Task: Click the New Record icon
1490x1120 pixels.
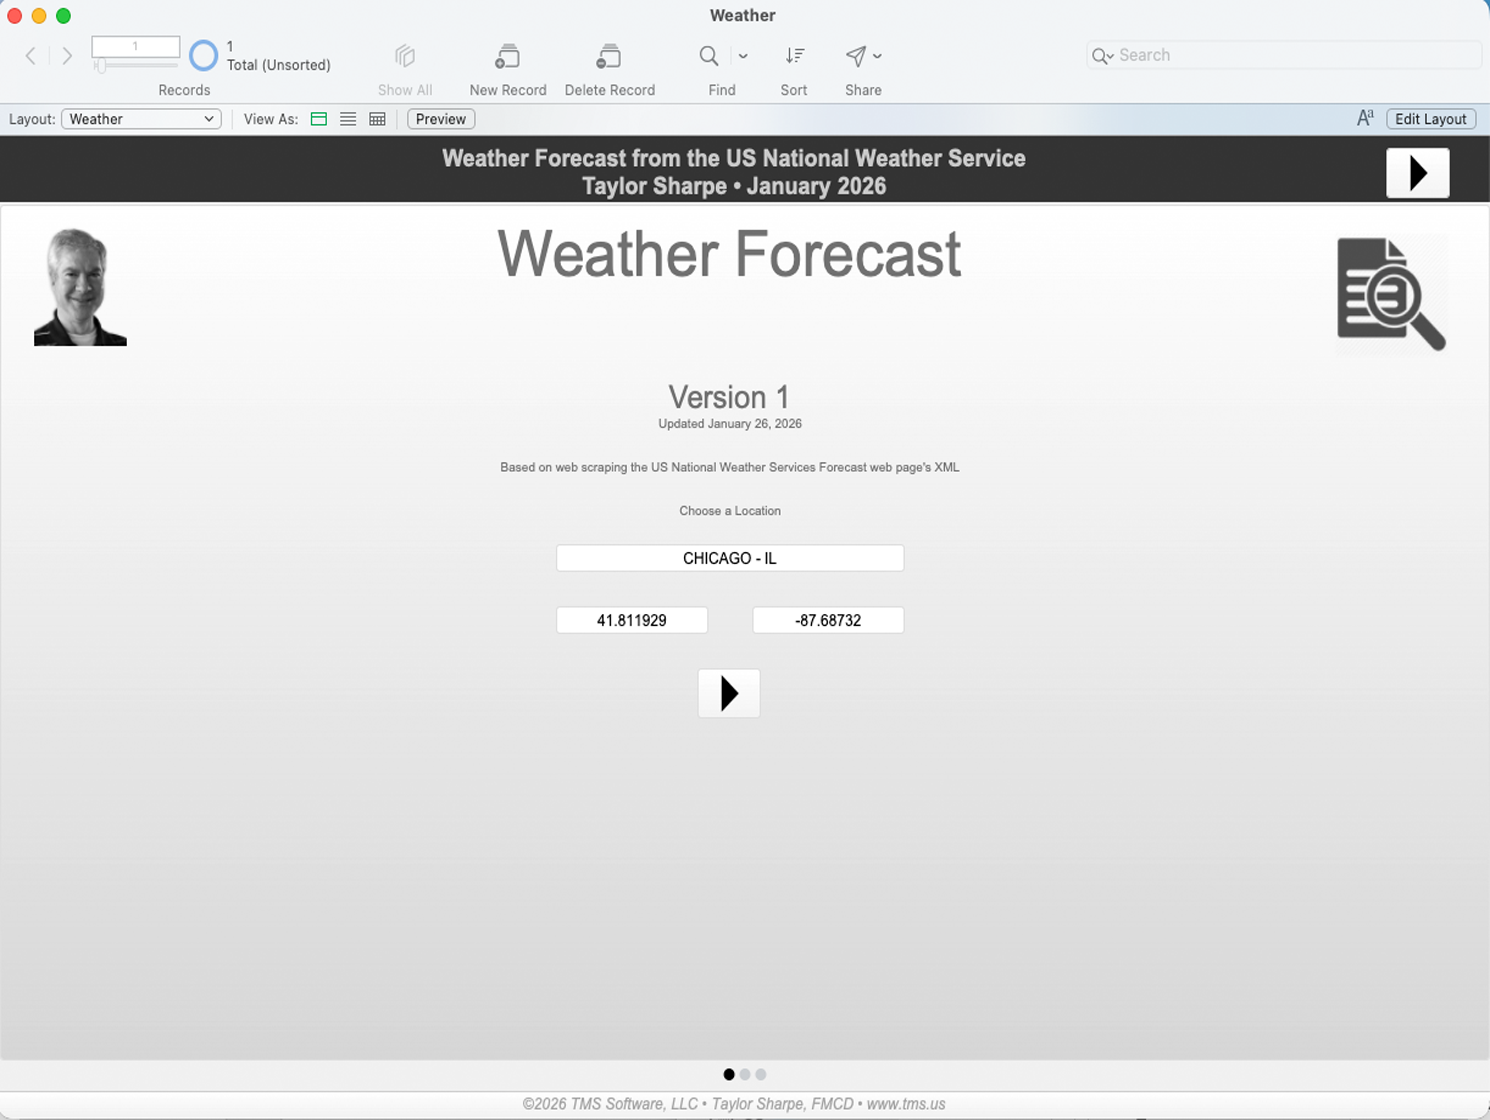Action: point(507,57)
